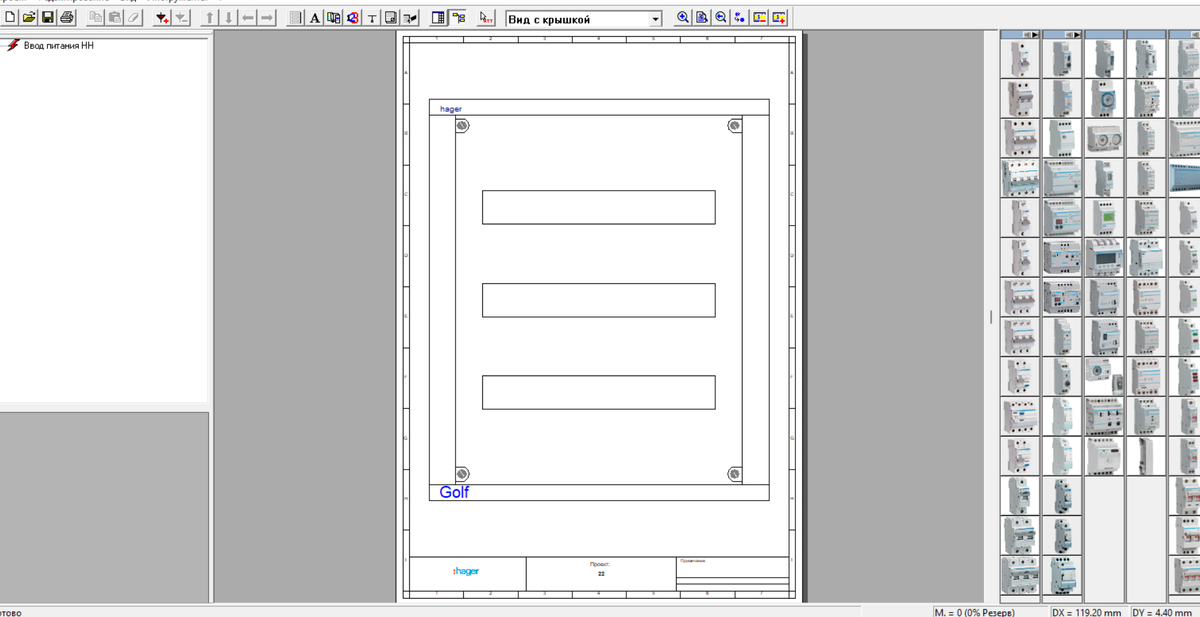Click the grayed-out Paste toolbar icon

click(115, 18)
